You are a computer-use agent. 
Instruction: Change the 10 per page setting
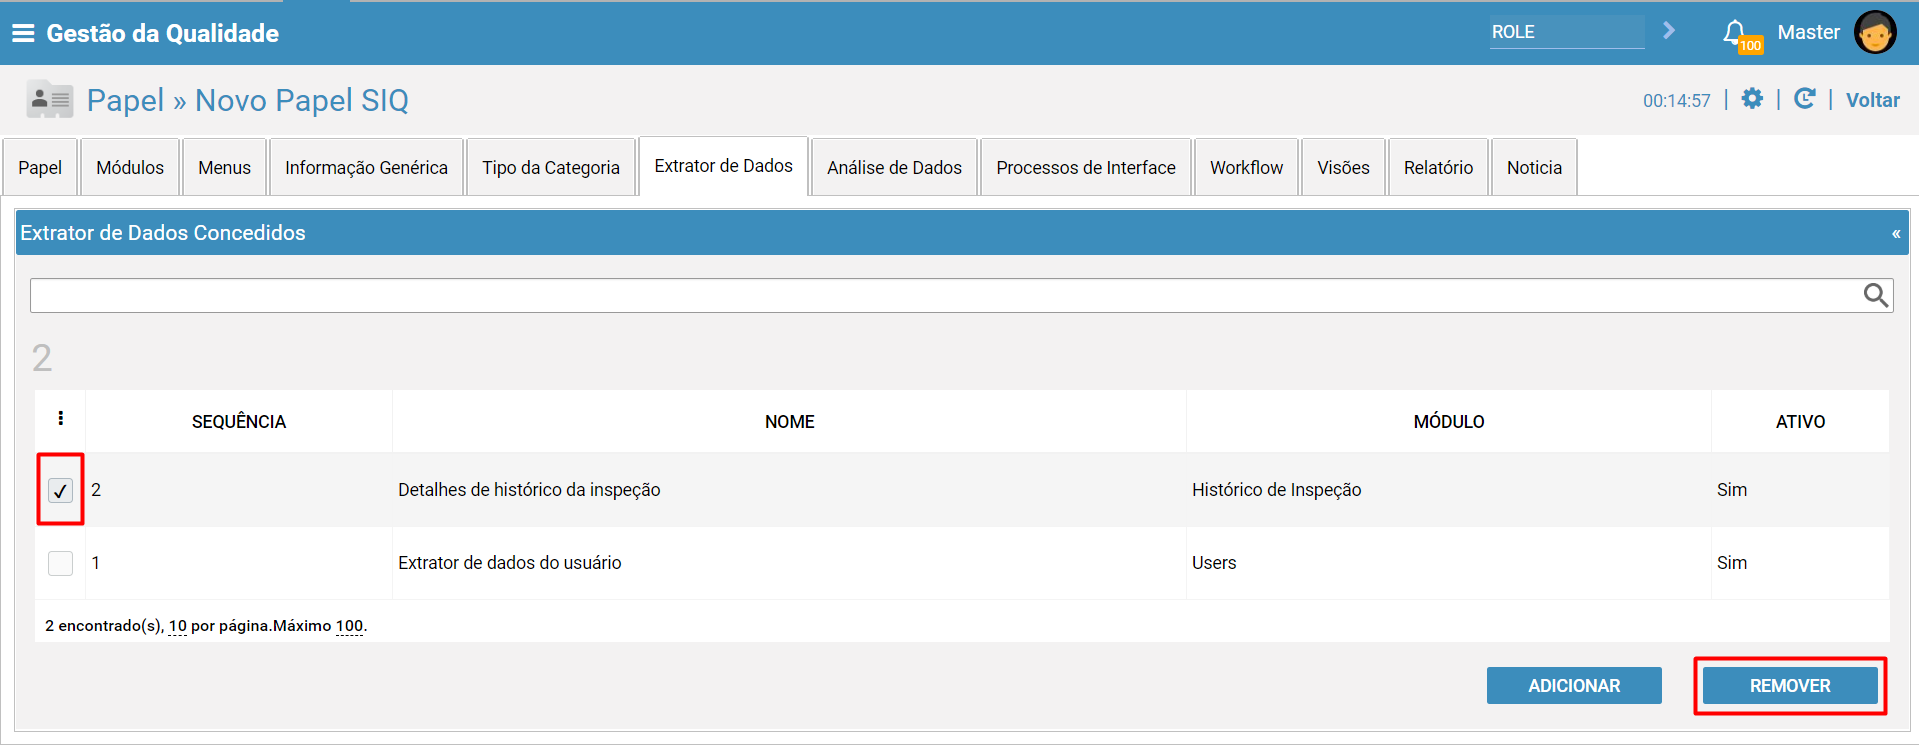coord(178,626)
